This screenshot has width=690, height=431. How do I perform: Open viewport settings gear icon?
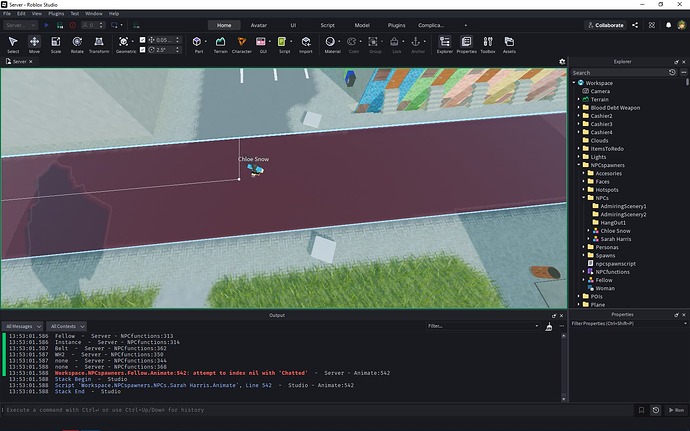(562, 62)
